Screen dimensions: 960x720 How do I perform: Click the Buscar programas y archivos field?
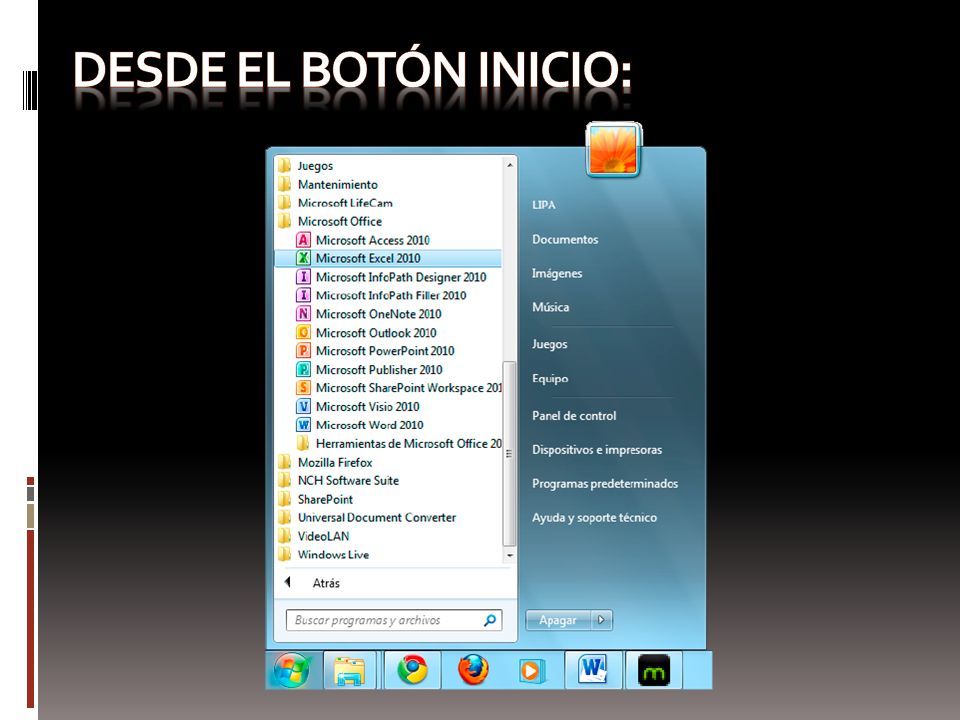point(394,620)
